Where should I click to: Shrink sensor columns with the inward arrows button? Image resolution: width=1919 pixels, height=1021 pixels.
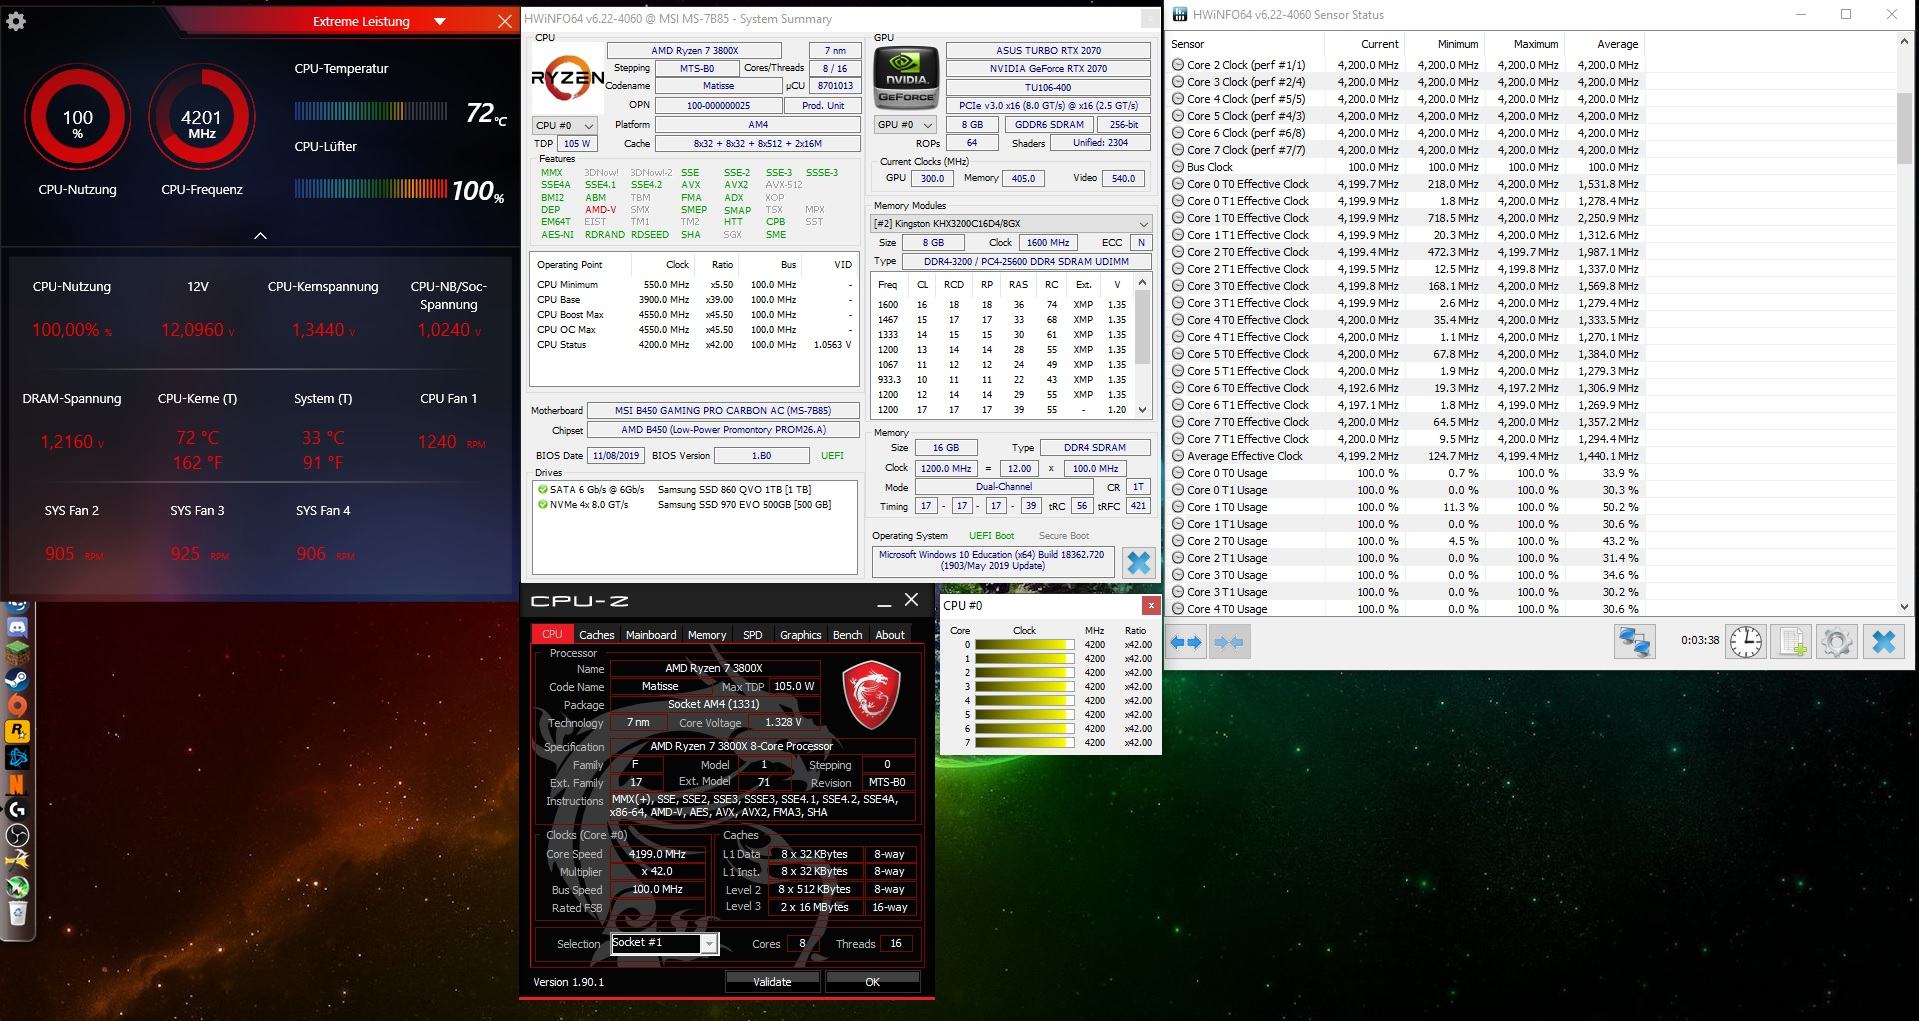point(1229,642)
